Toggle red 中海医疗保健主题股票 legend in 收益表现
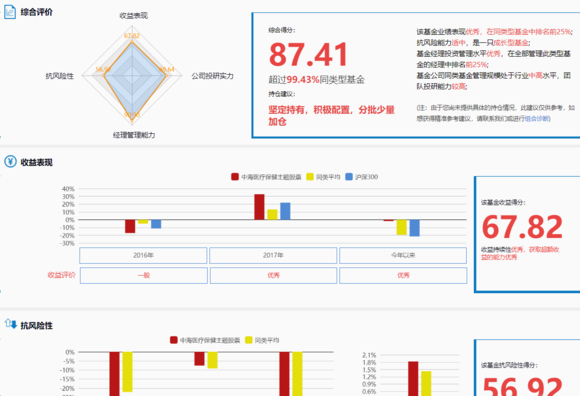 (x=266, y=177)
